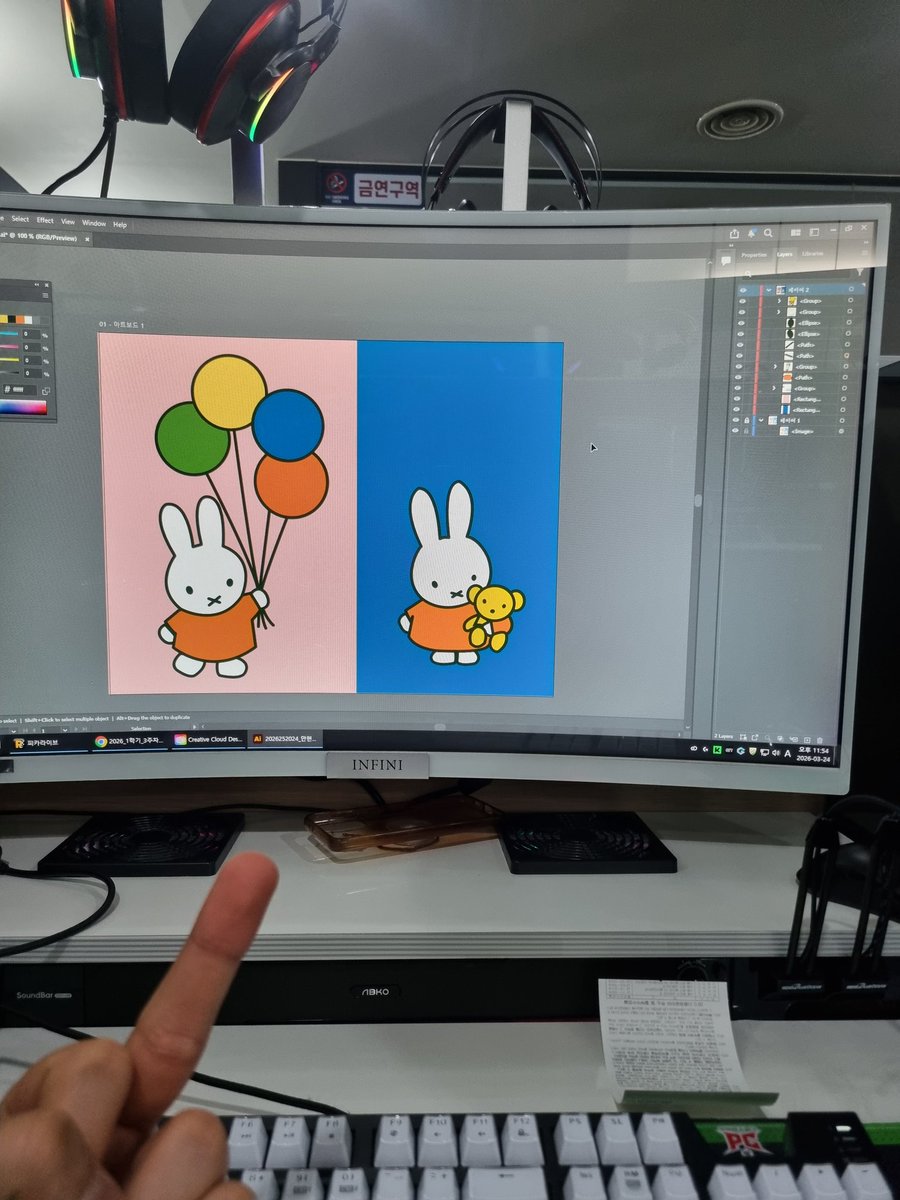This screenshot has height=1200, width=900.
Task: Open the Select menu
Action: coord(20,219)
